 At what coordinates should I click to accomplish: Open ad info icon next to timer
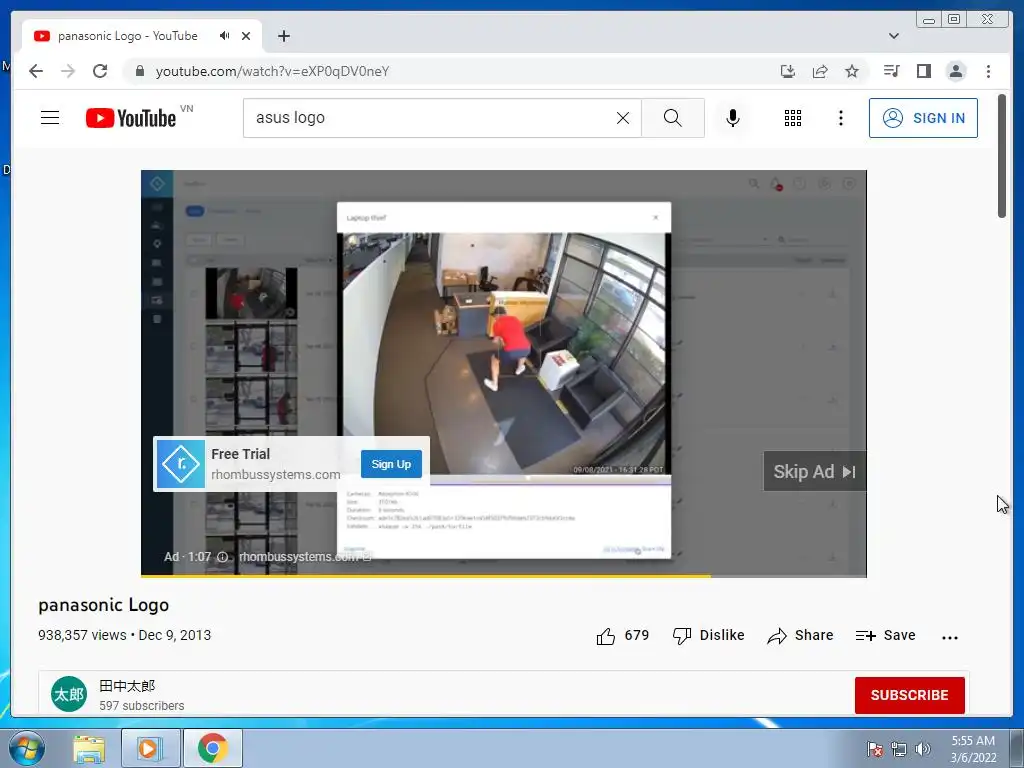[x=222, y=557]
